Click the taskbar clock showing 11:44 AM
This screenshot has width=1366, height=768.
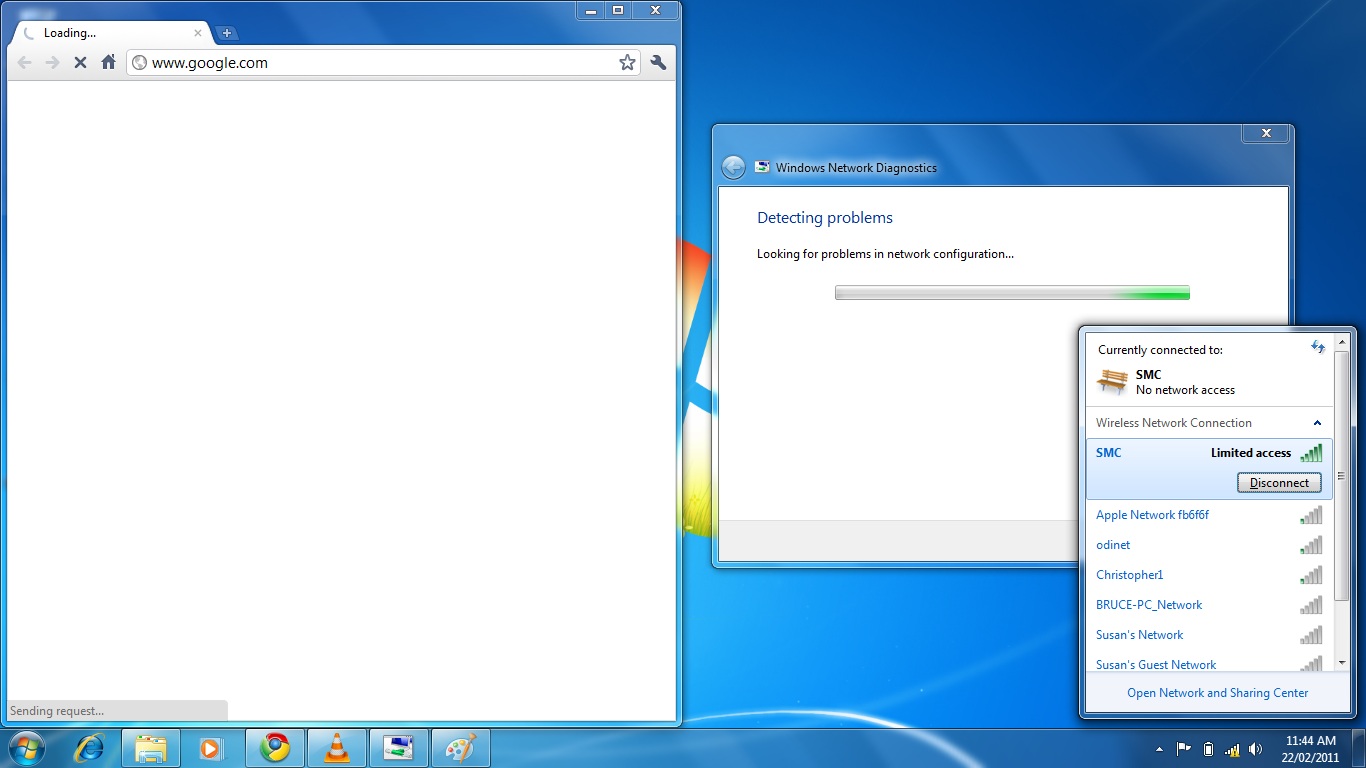coord(1310,749)
